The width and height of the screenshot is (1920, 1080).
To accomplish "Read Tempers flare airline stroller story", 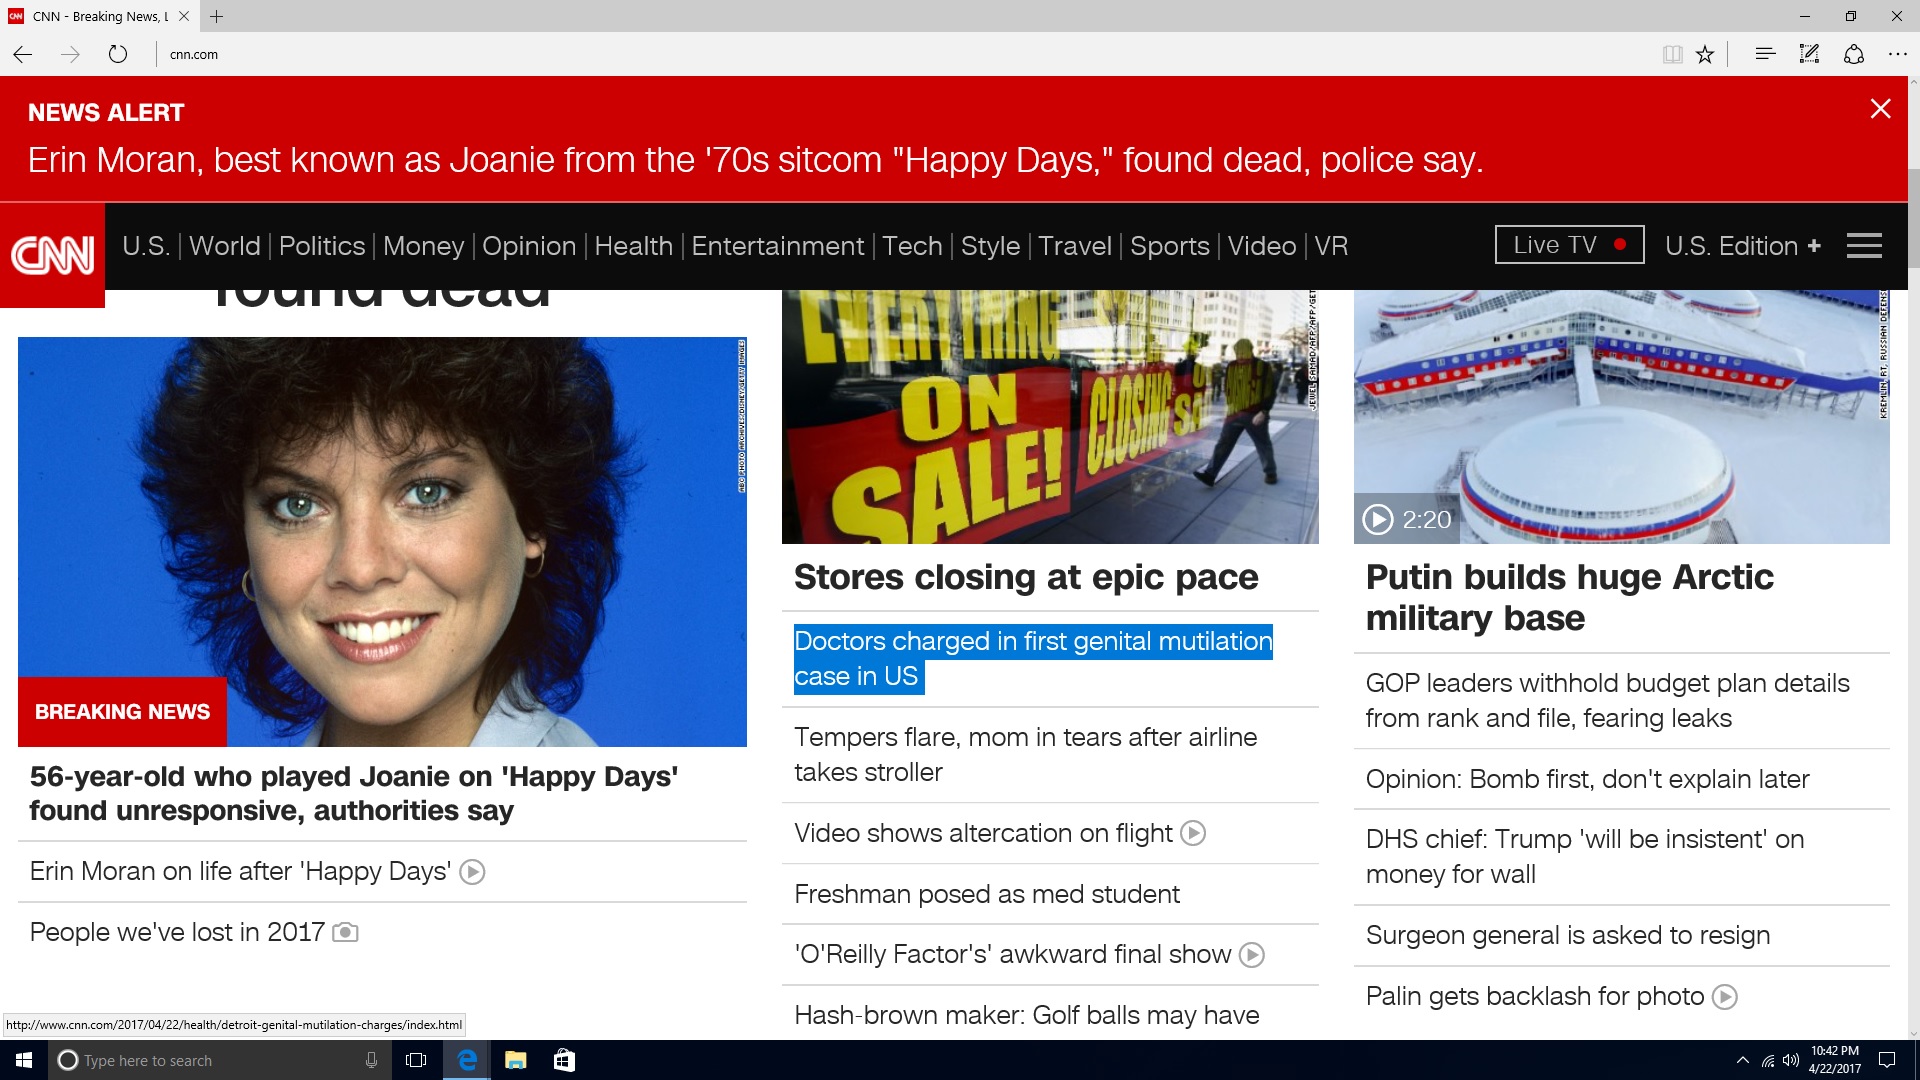I will (x=1026, y=755).
